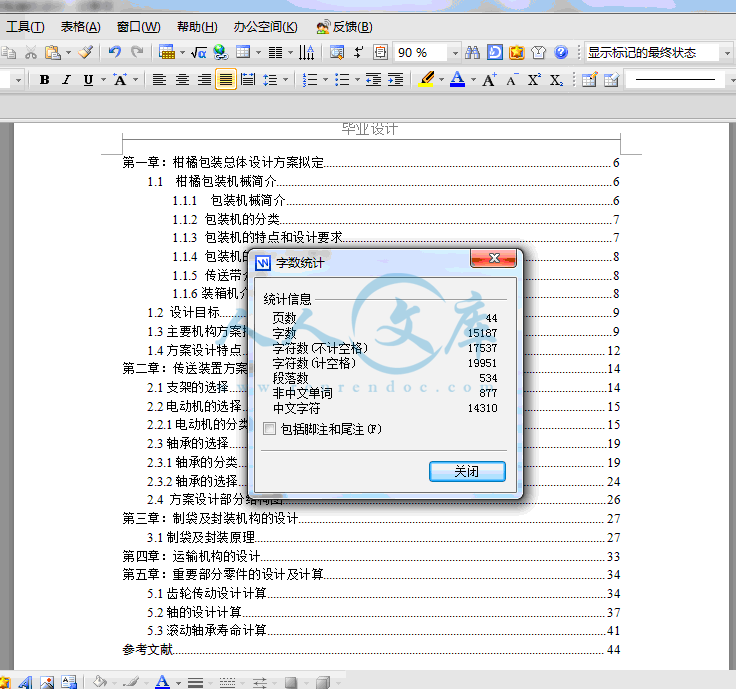Toggle bold formatting
Viewport: 736px width, 689px height.
tap(45, 80)
